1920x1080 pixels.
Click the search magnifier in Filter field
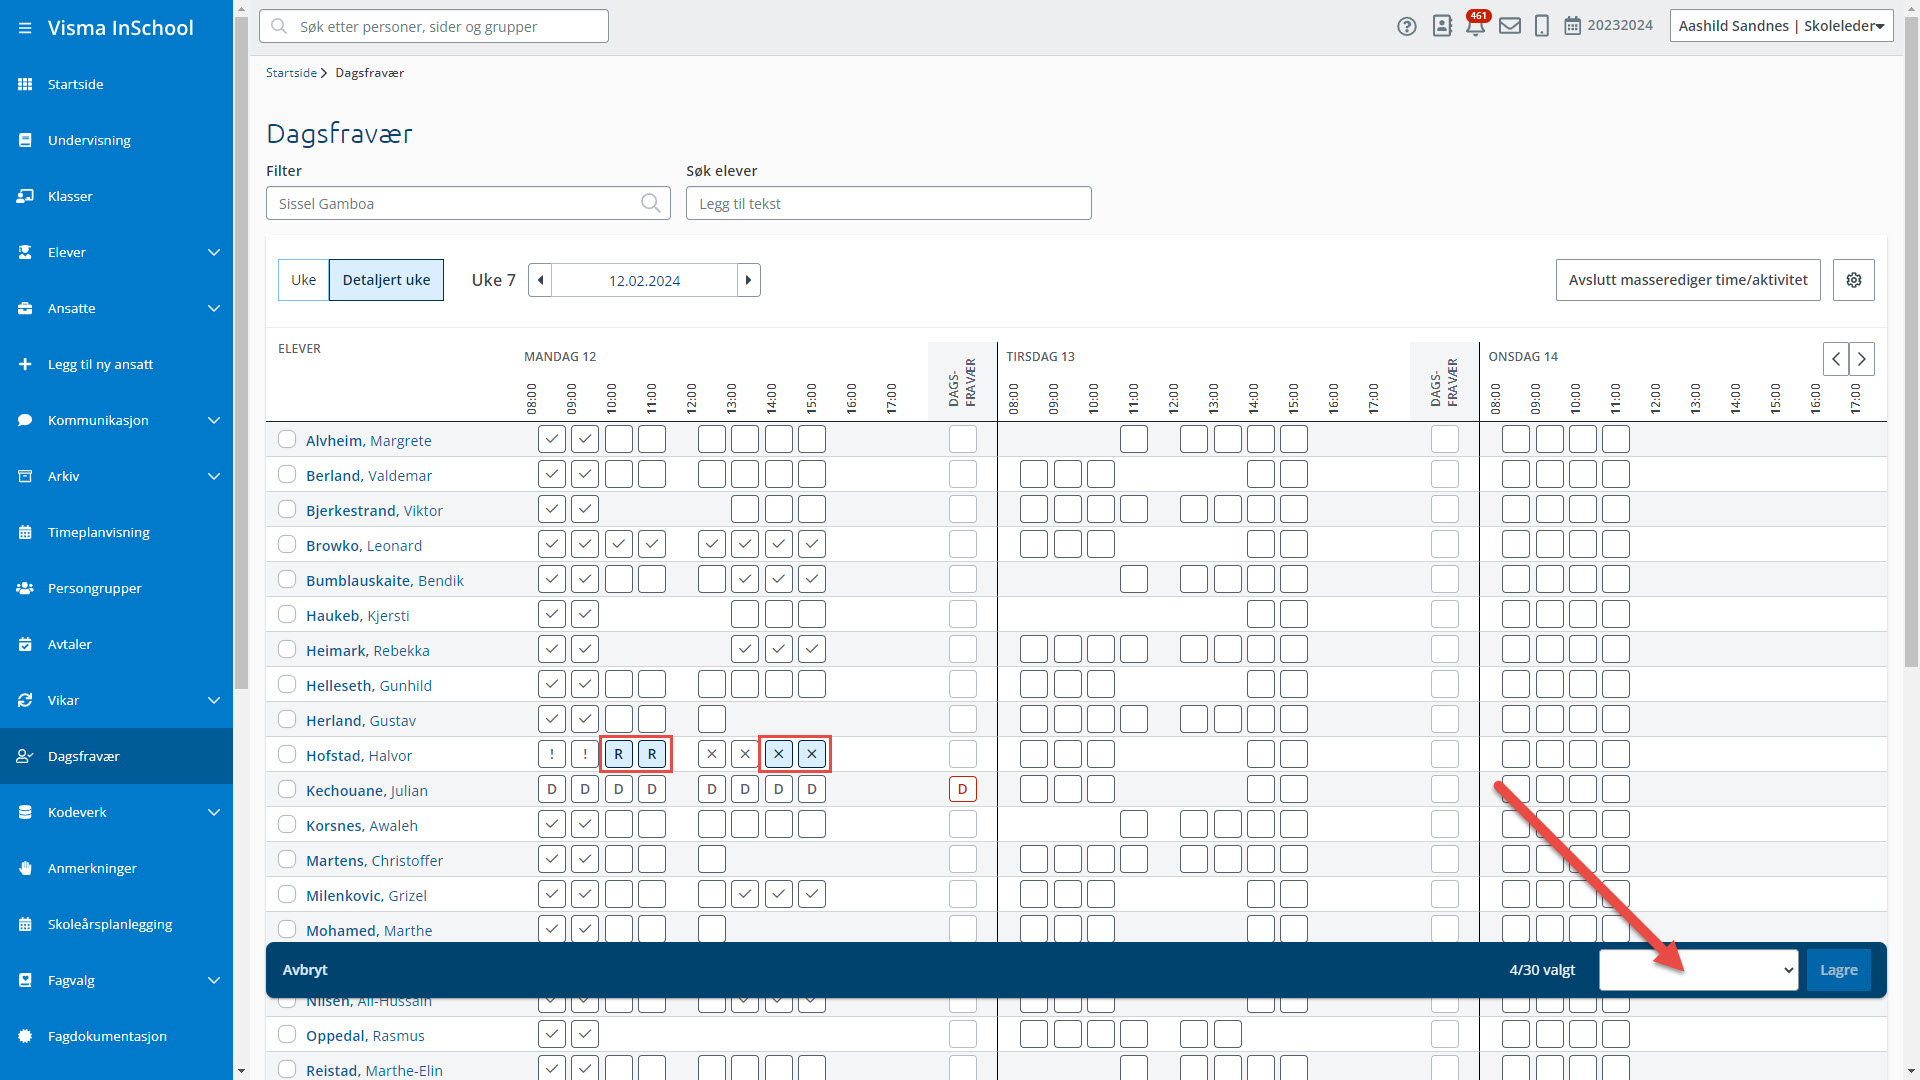[x=650, y=203]
